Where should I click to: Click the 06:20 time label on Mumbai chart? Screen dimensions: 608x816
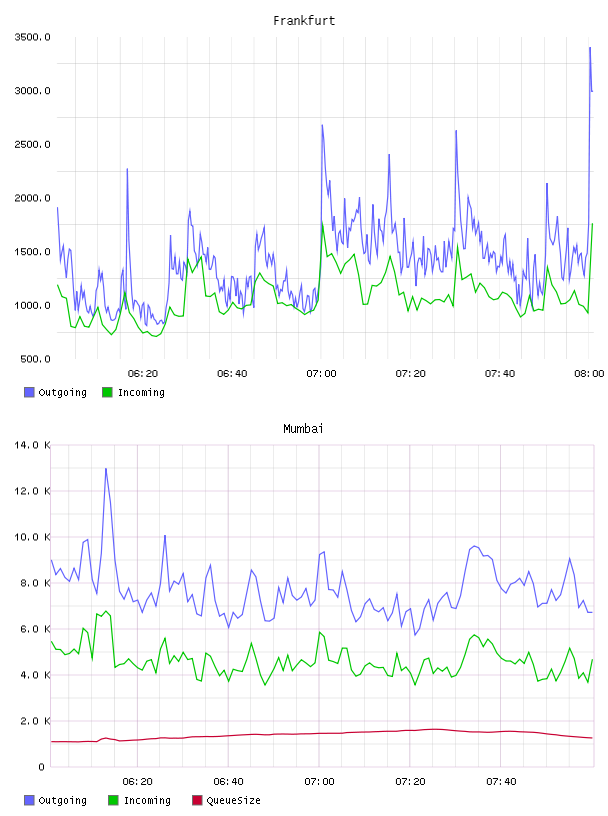click(137, 782)
